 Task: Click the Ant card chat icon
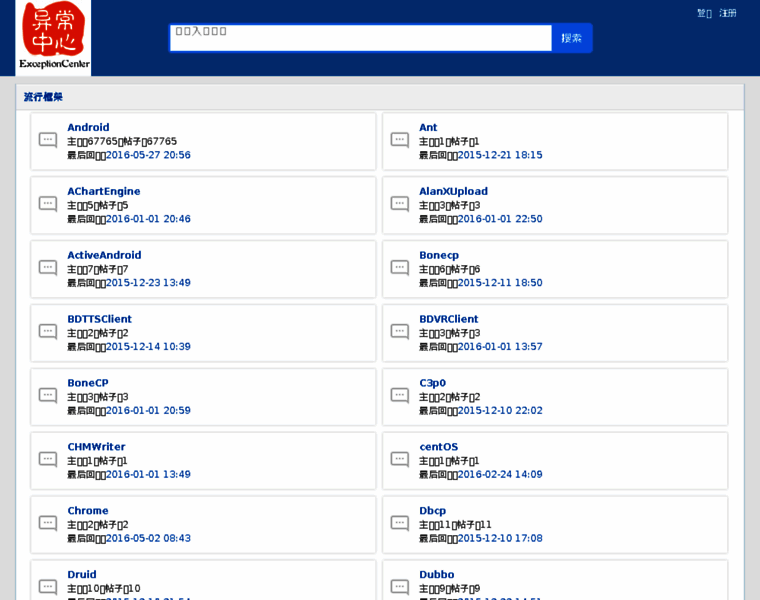[x=400, y=140]
